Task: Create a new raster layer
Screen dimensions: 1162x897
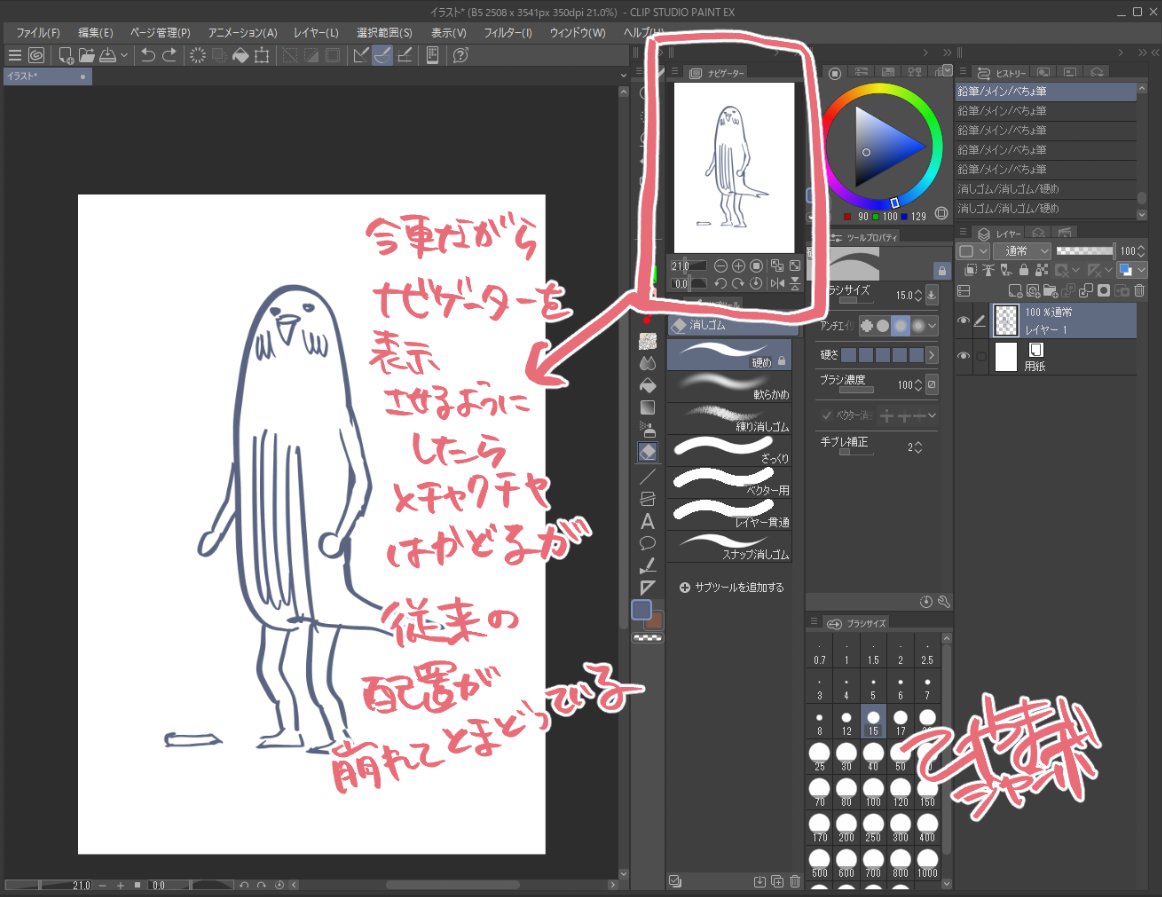Action: click(1015, 290)
